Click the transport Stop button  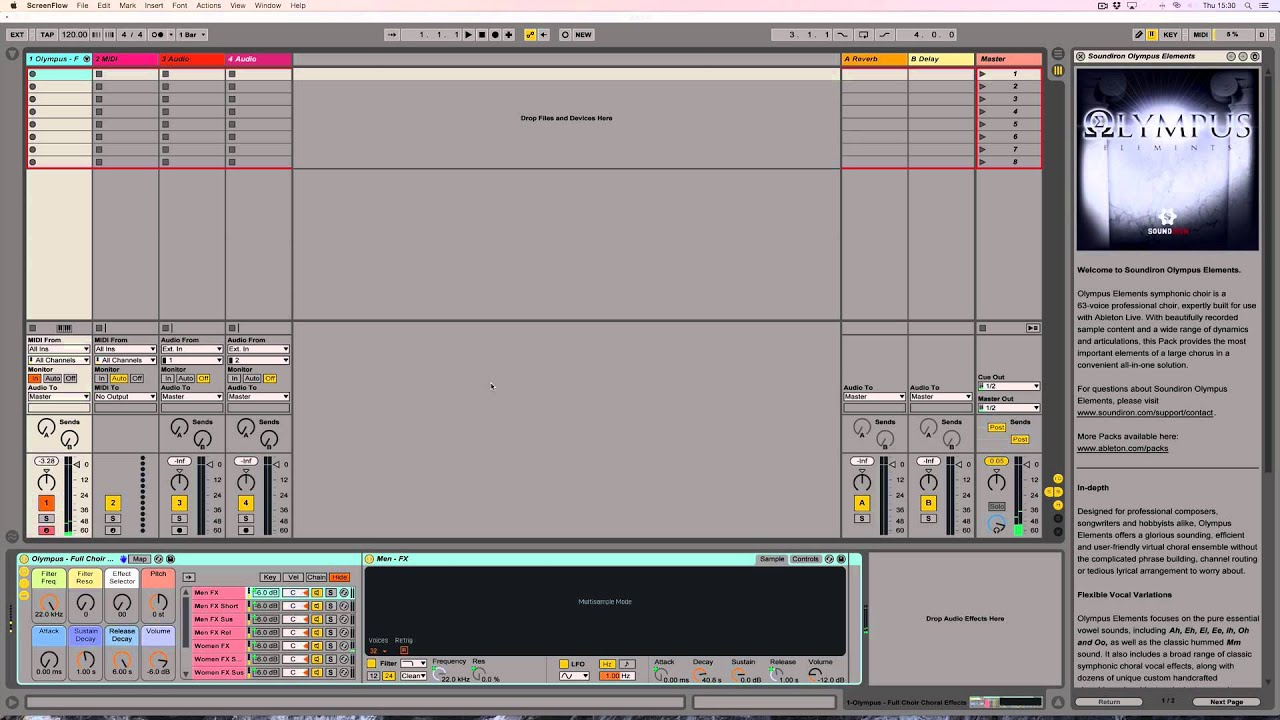(x=481, y=34)
